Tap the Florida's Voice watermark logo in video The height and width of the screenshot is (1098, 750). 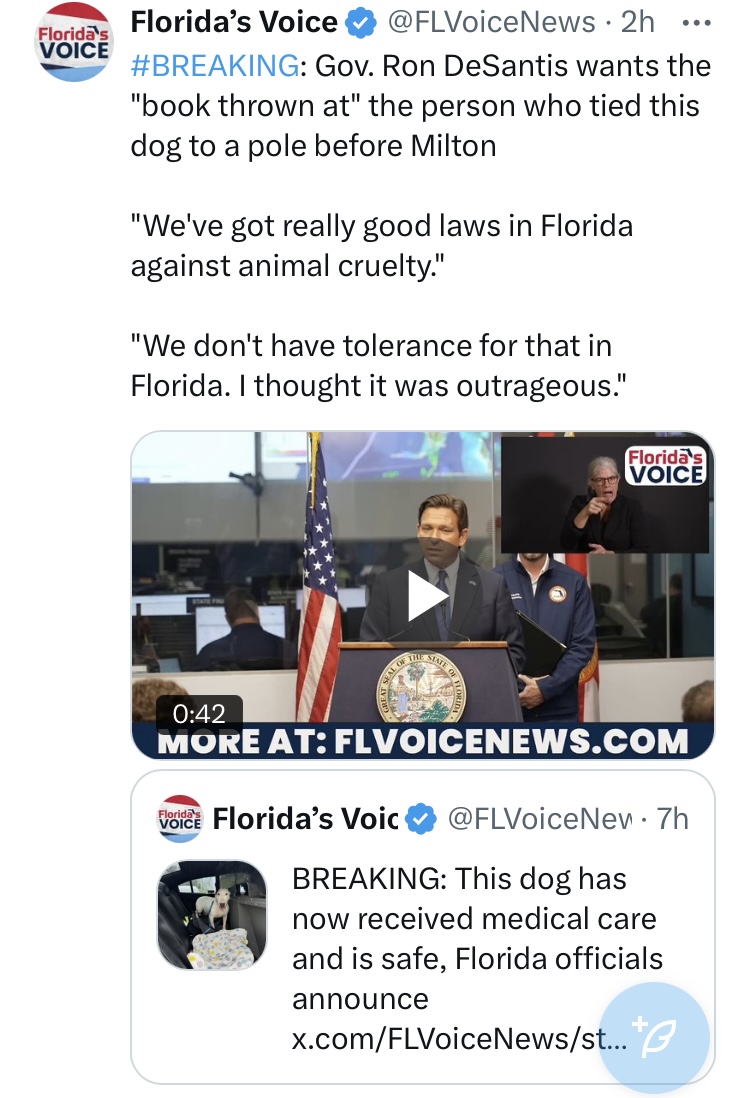click(x=665, y=466)
